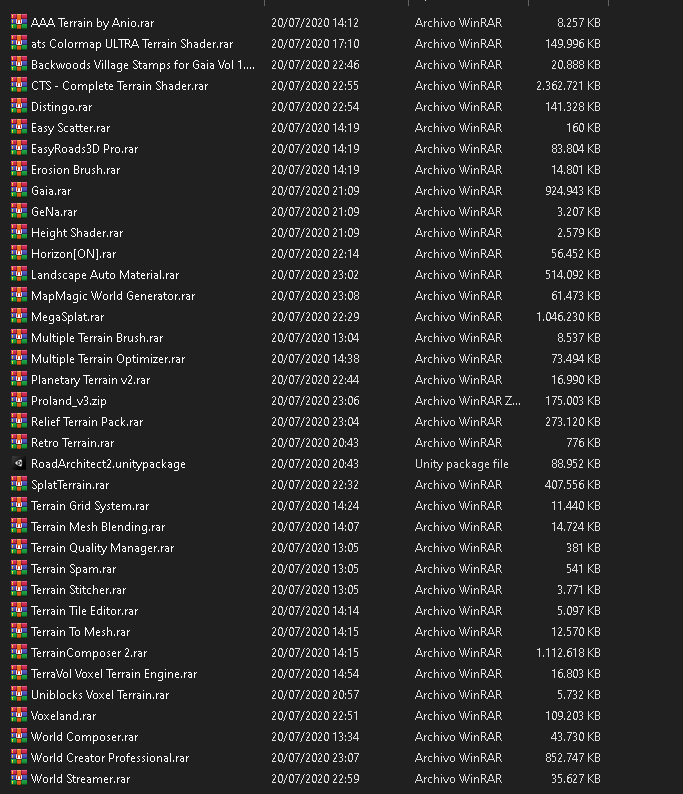The width and height of the screenshot is (683, 794).
Task: Click the Unity icon beside RoadArchitect2.unitypackage
Action: click(19, 463)
